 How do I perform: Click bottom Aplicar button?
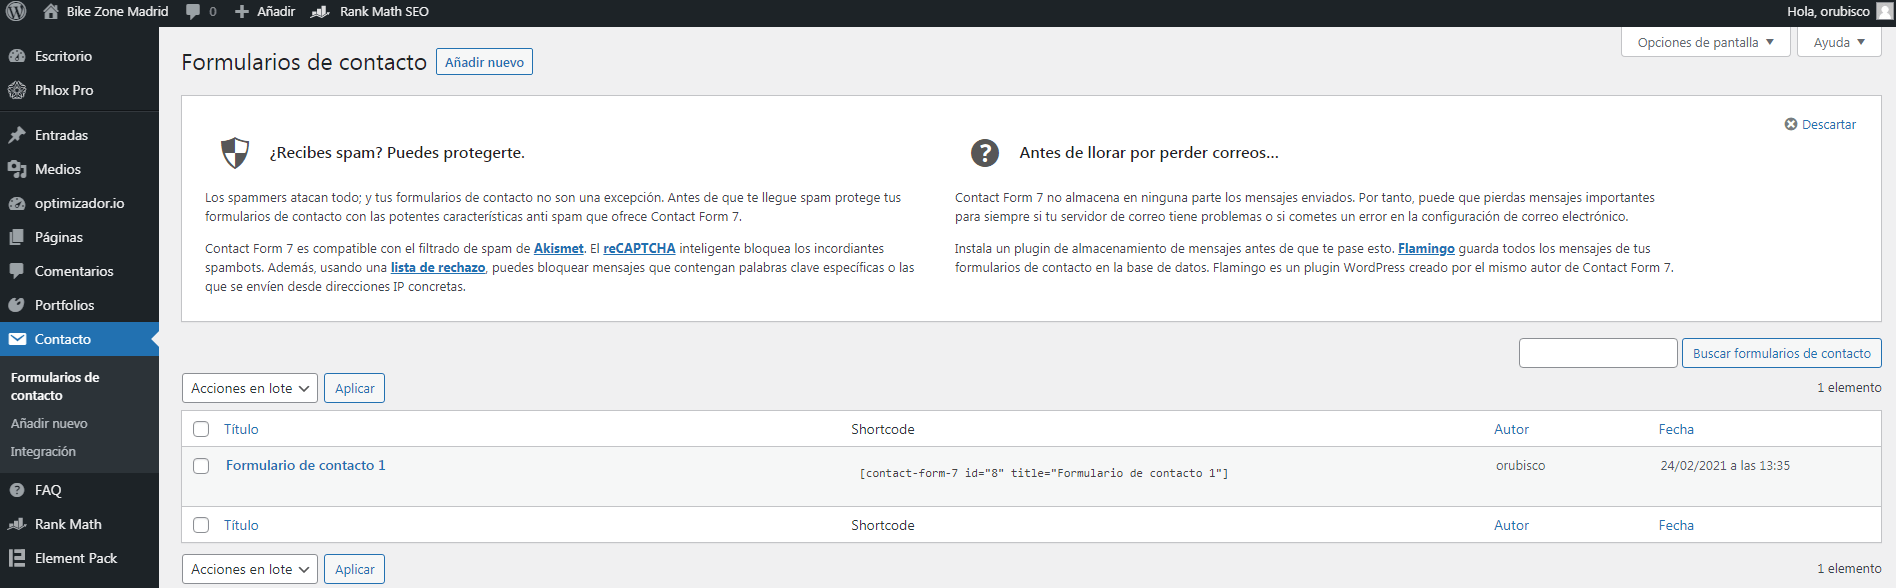click(354, 569)
